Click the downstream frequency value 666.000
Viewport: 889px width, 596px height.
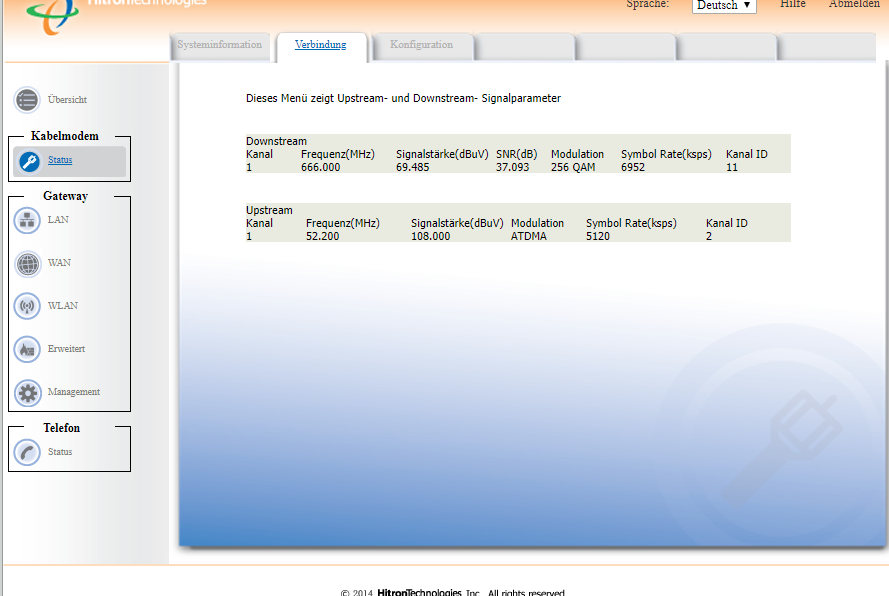(320, 167)
